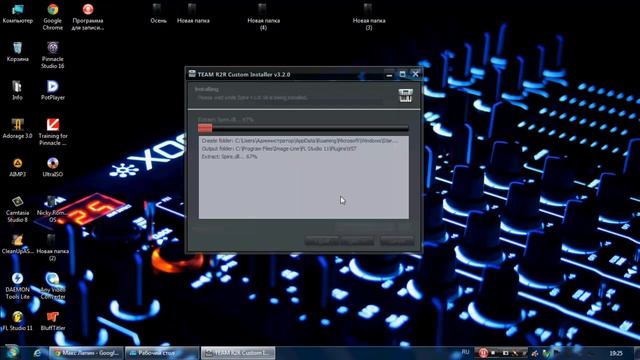The height and width of the screenshot is (360, 640).
Task: Select the Any Video Converter icon
Action: point(53,286)
